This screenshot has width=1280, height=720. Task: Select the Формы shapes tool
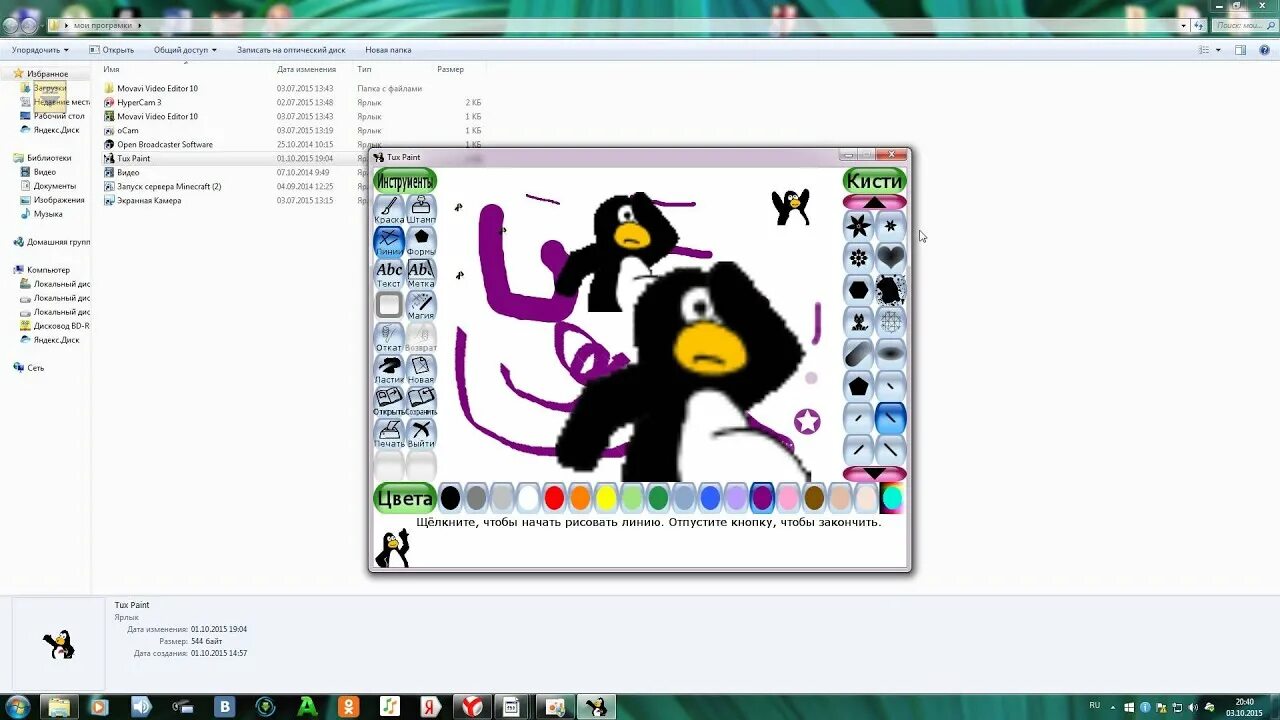coord(421,242)
